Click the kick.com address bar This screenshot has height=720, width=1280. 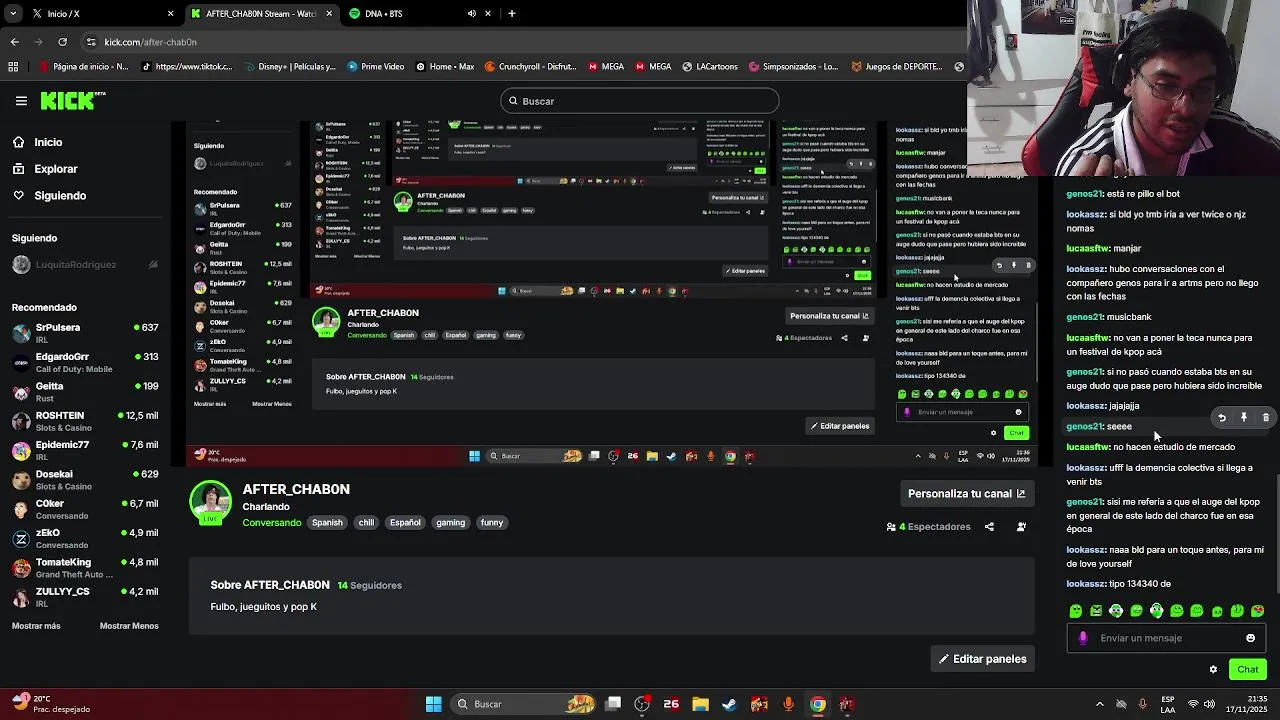coord(520,42)
